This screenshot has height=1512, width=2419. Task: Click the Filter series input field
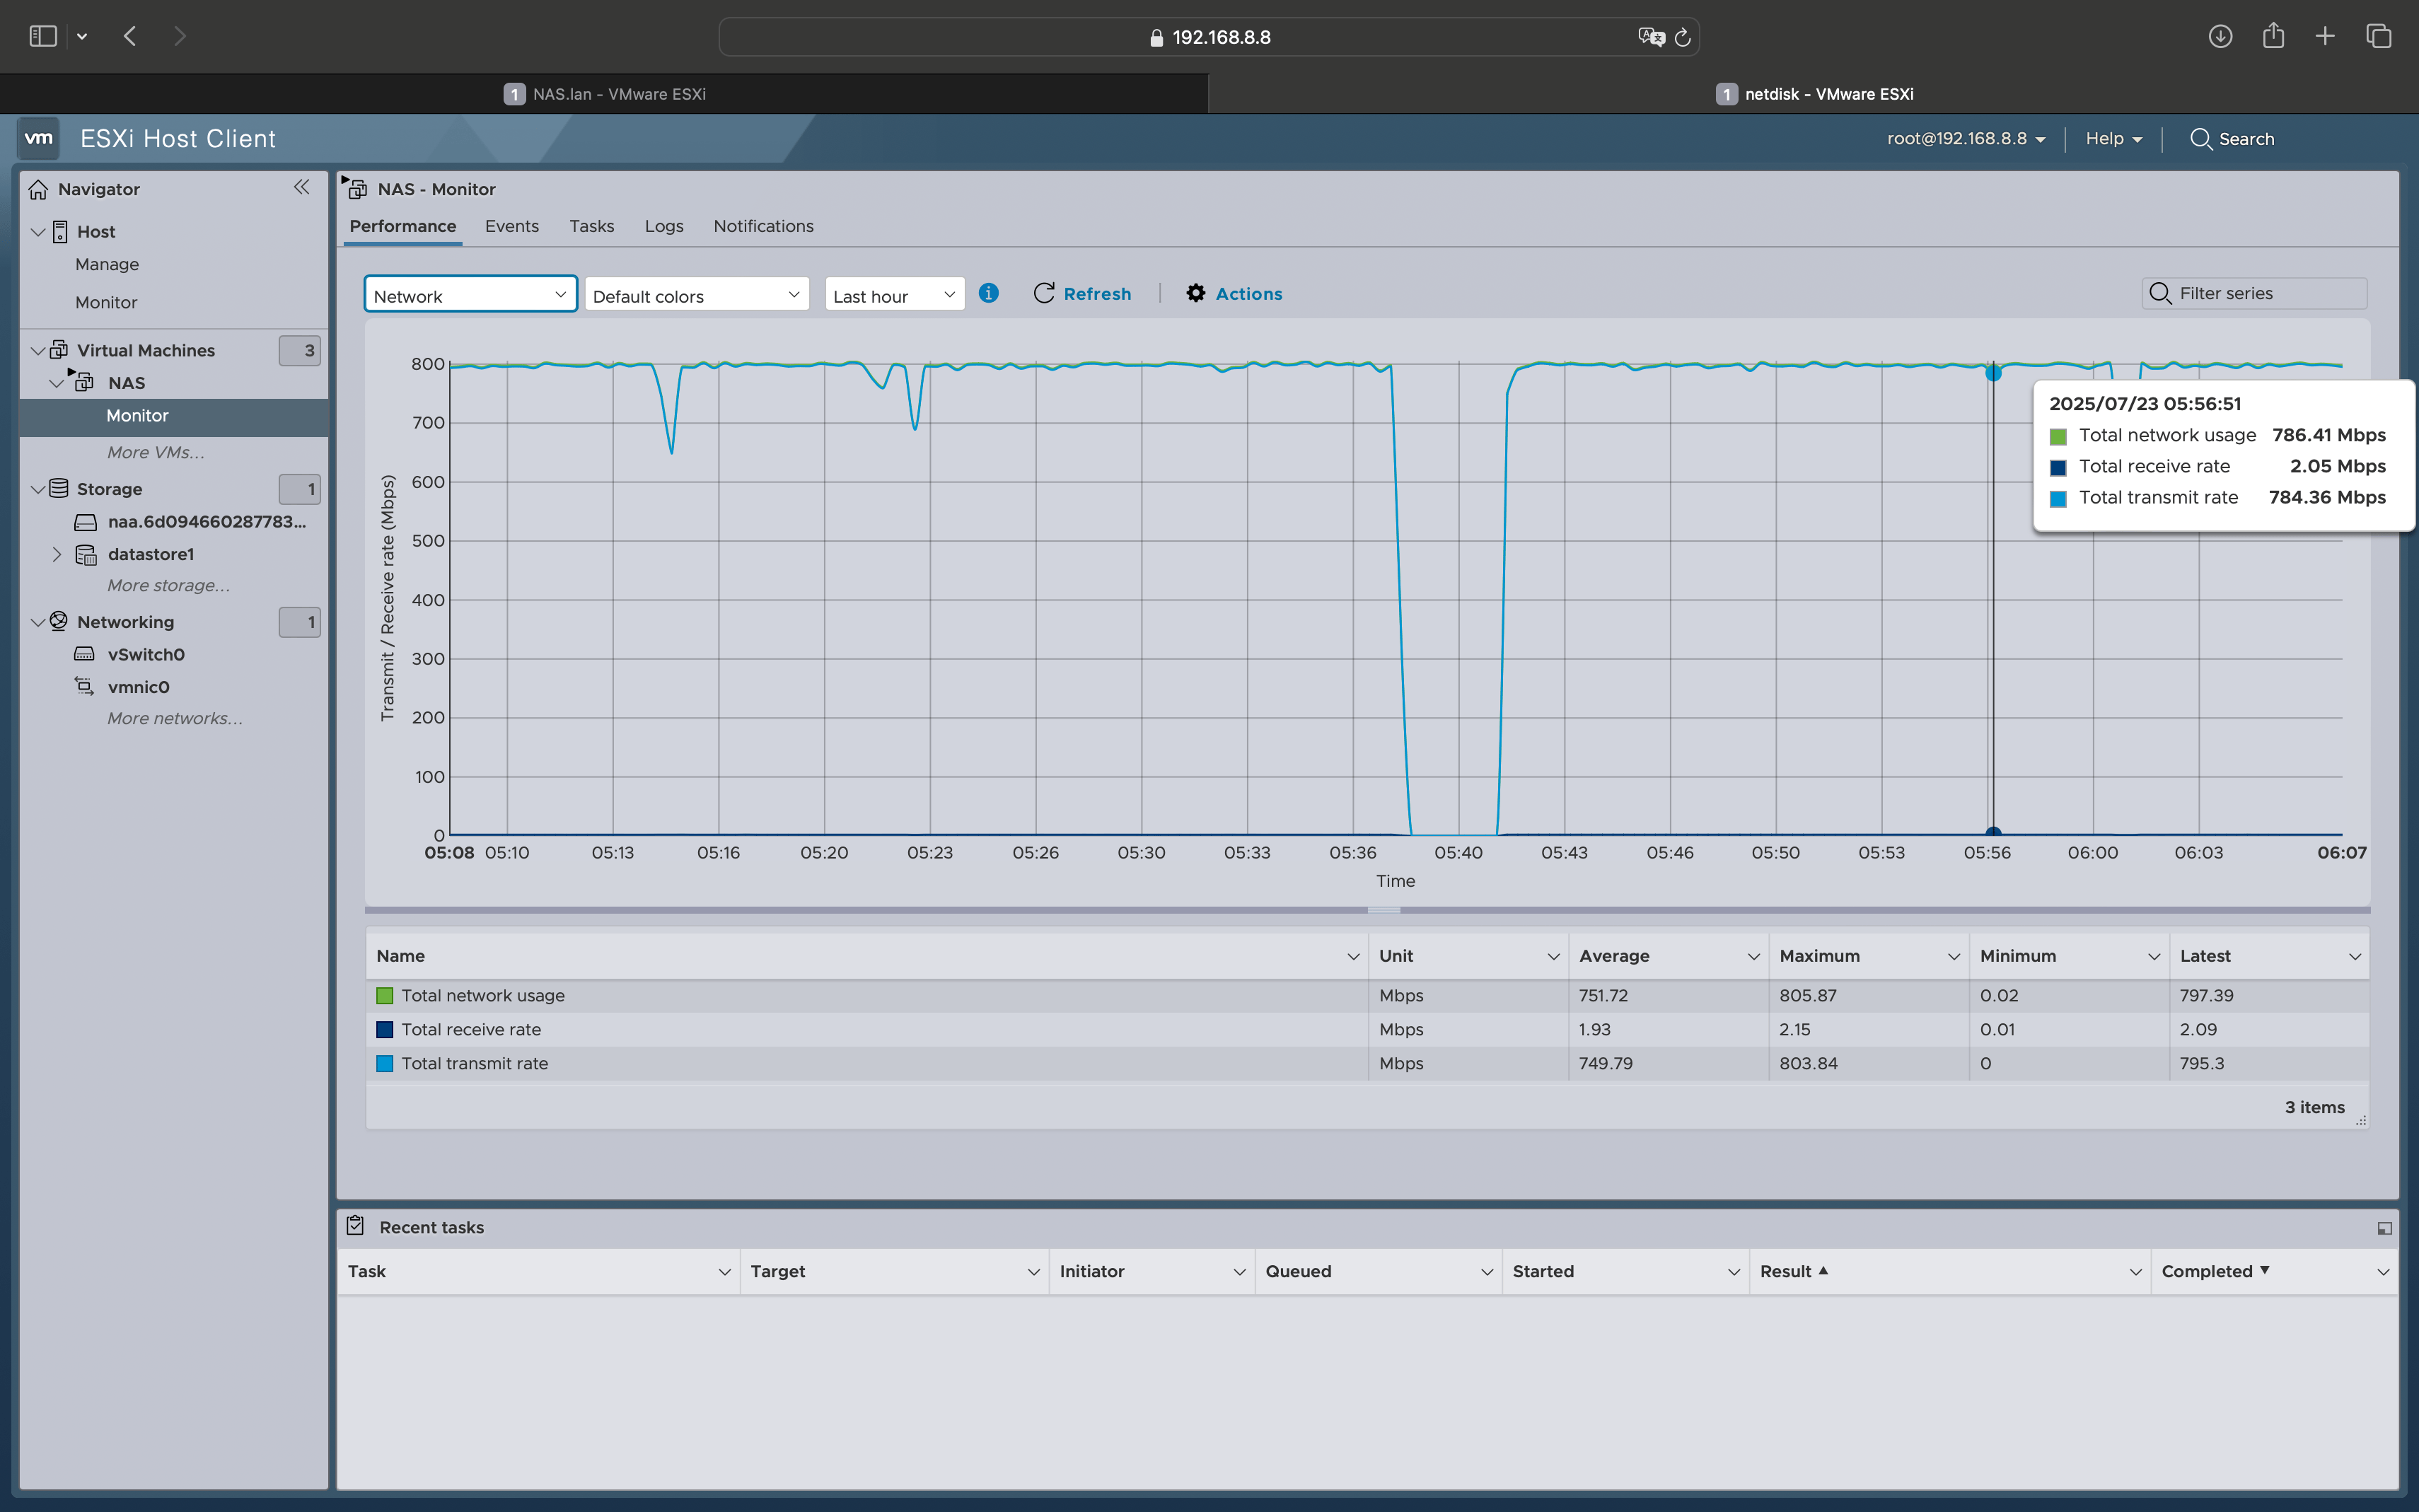tap(2266, 293)
